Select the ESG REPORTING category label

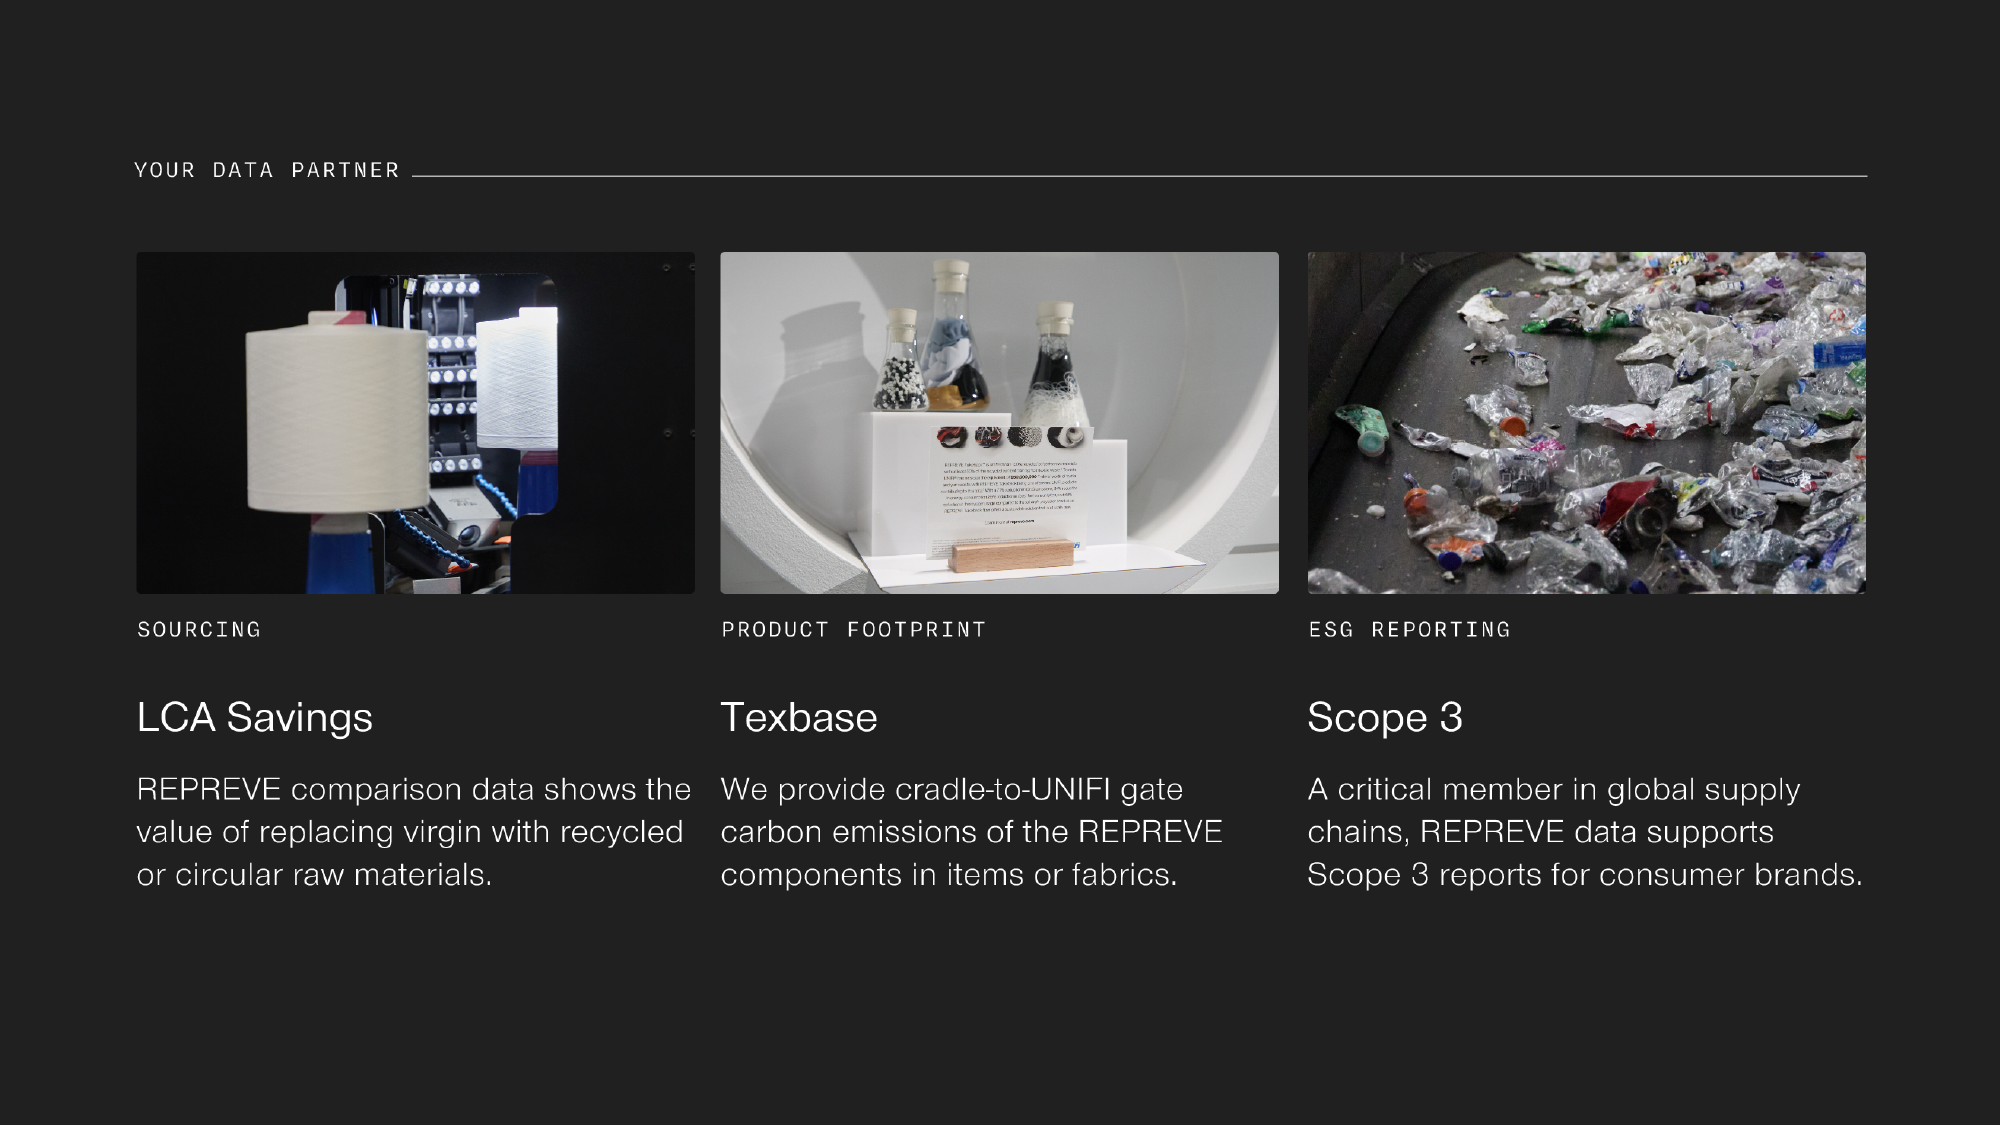(1410, 630)
